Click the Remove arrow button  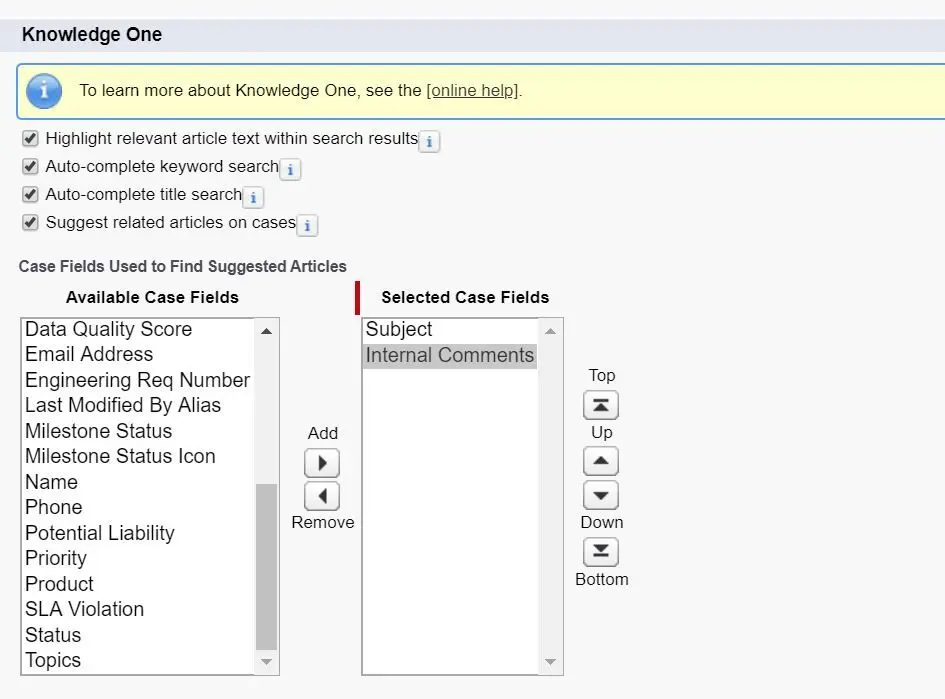[322, 496]
